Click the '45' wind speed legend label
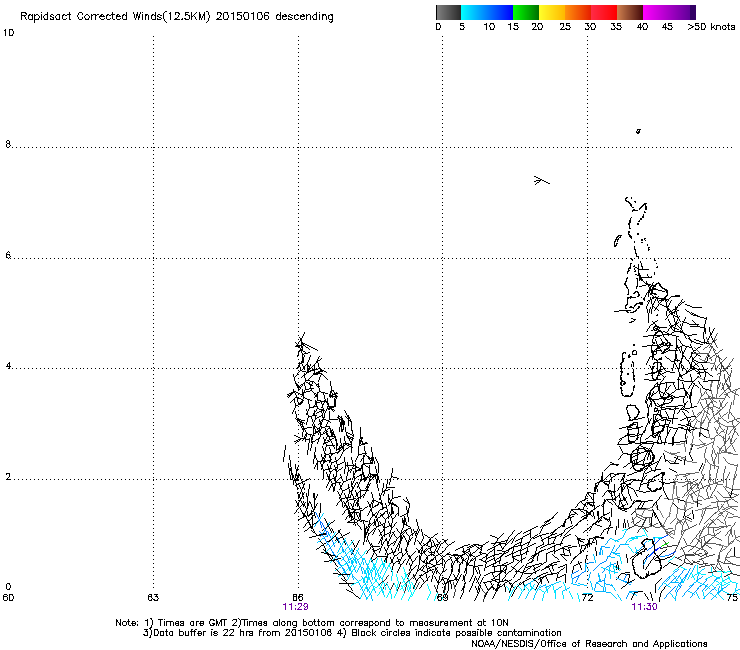The width and height of the screenshot is (740, 650). point(667,27)
